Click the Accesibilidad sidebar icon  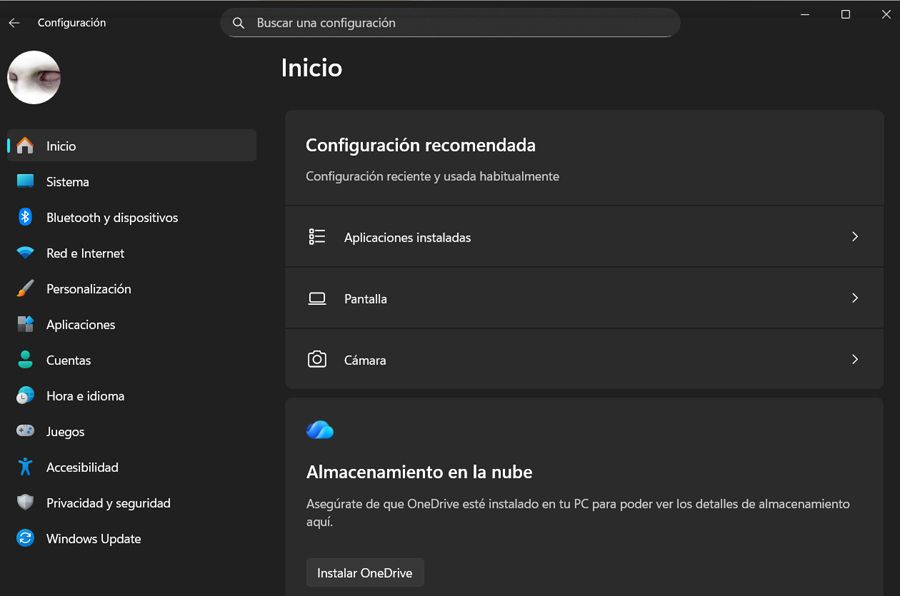[x=27, y=467]
